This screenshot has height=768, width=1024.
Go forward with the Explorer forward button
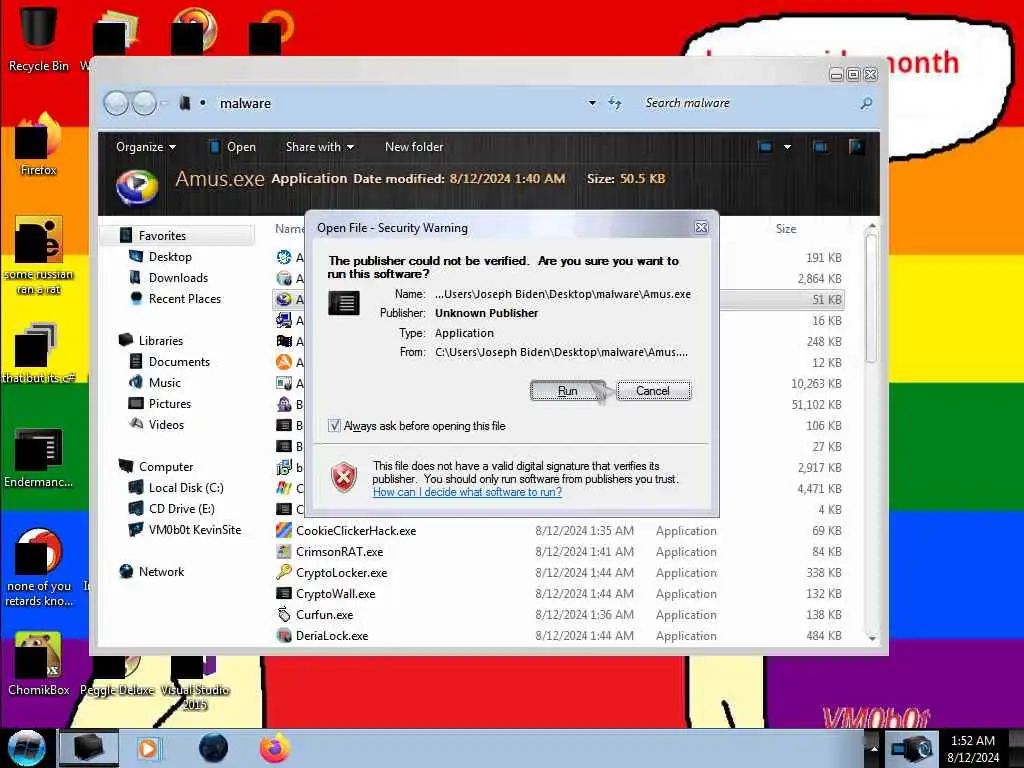coord(145,103)
